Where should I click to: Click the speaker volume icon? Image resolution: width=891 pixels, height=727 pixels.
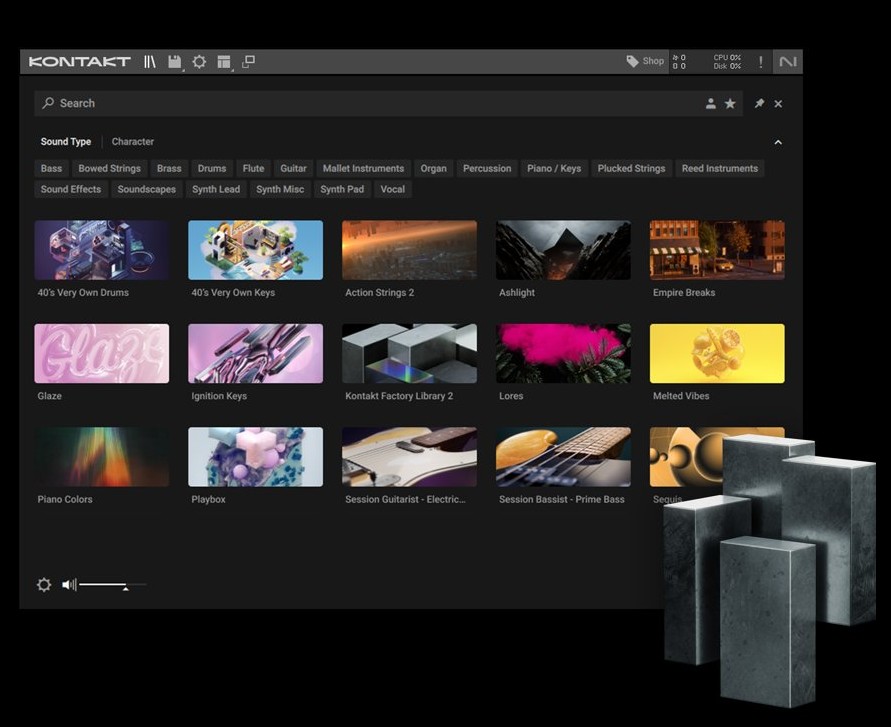pyautogui.click(x=68, y=585)
